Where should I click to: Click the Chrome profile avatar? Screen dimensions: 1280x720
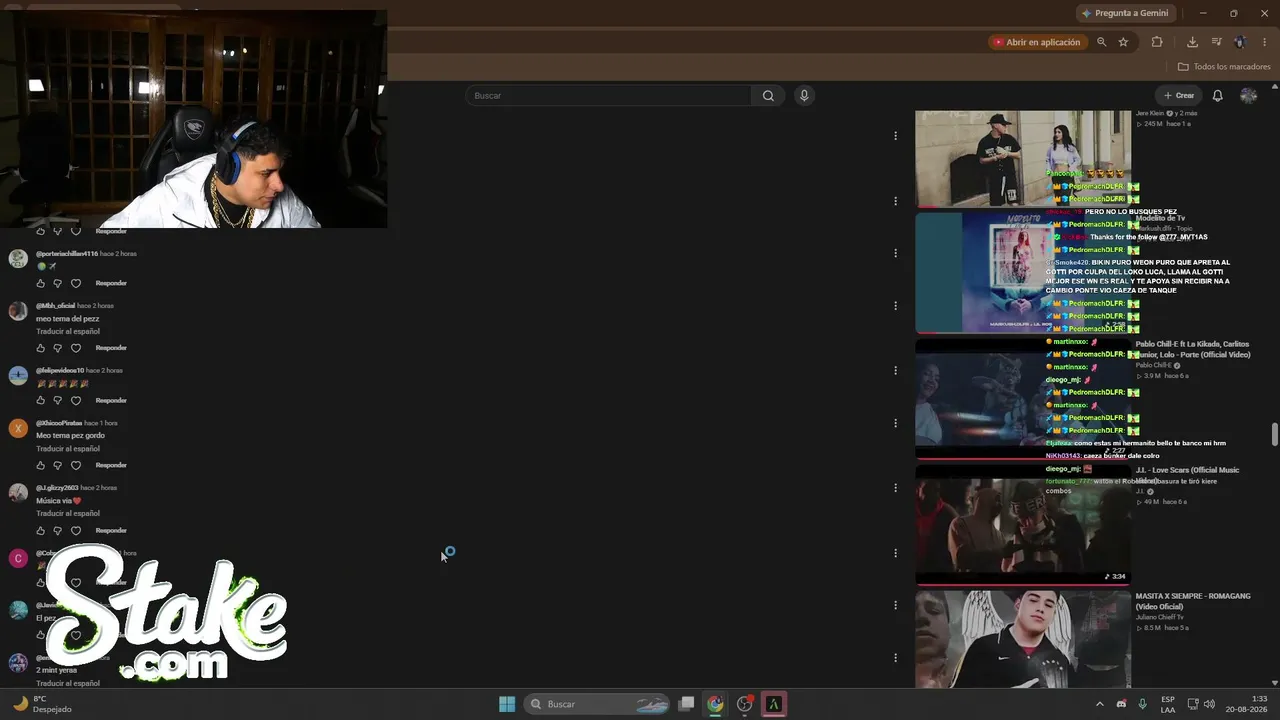(1241, 42)
